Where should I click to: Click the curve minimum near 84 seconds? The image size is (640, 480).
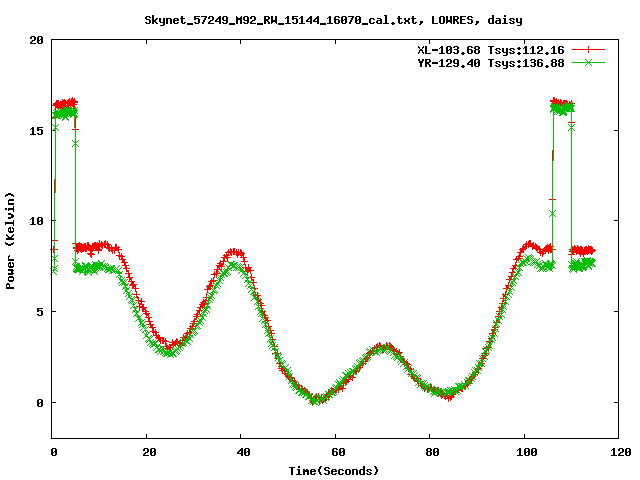448,395
